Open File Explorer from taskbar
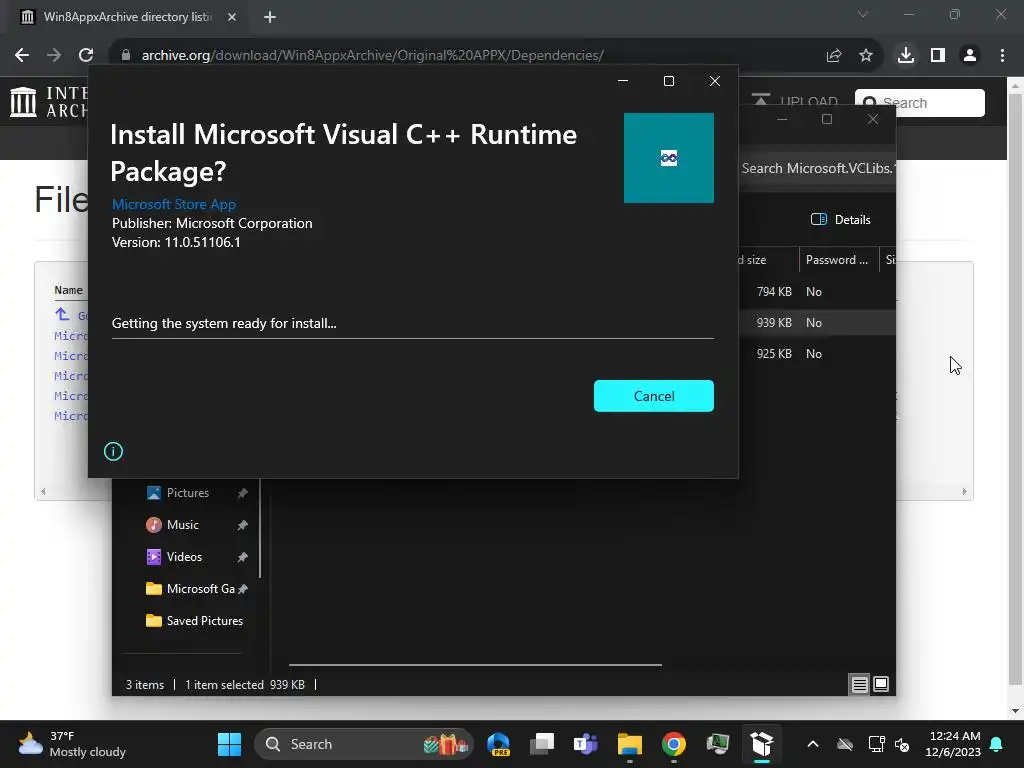Image resolution: width=1024 pixels, height=768 pixels. pos(630,744)
